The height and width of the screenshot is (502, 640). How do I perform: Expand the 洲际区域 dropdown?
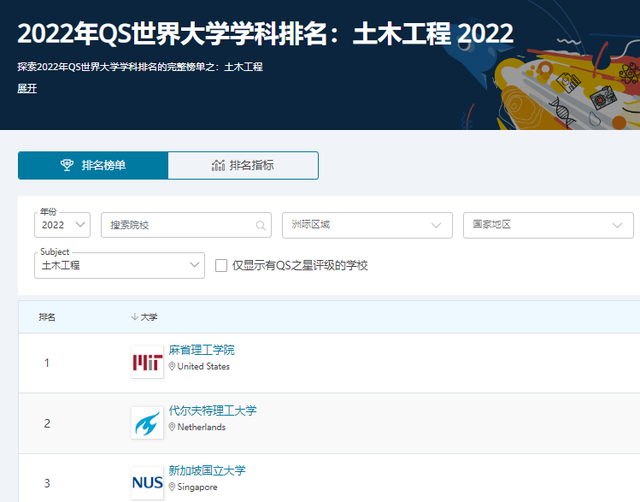tap(367, 225)
